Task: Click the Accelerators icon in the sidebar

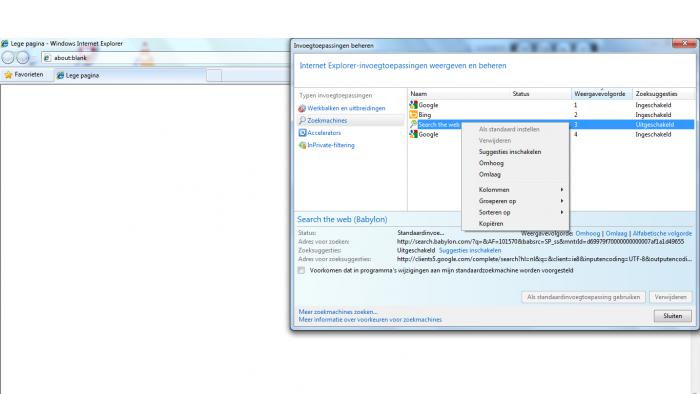Action: click(x=302, y=133)
